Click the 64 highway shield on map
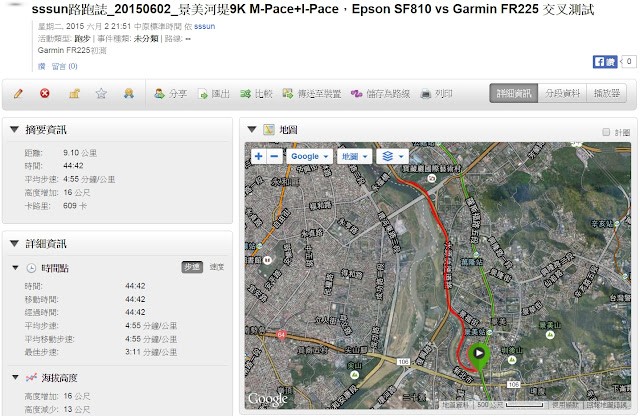The height and width of the screenshot is (416, 640). pyautogui.click(x=281, y=335)
